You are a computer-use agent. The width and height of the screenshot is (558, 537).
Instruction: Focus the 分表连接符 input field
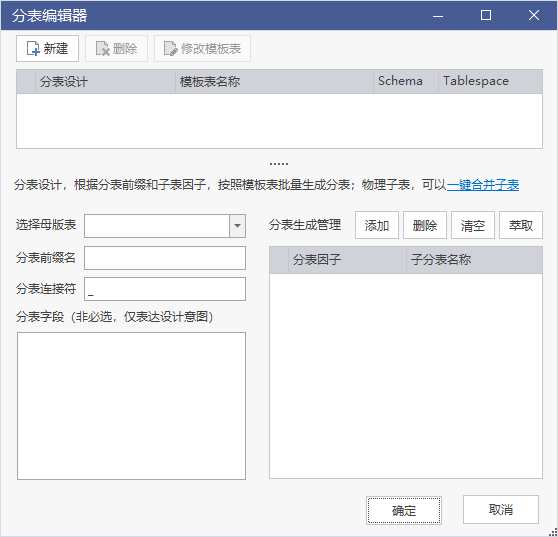(165, 289)
